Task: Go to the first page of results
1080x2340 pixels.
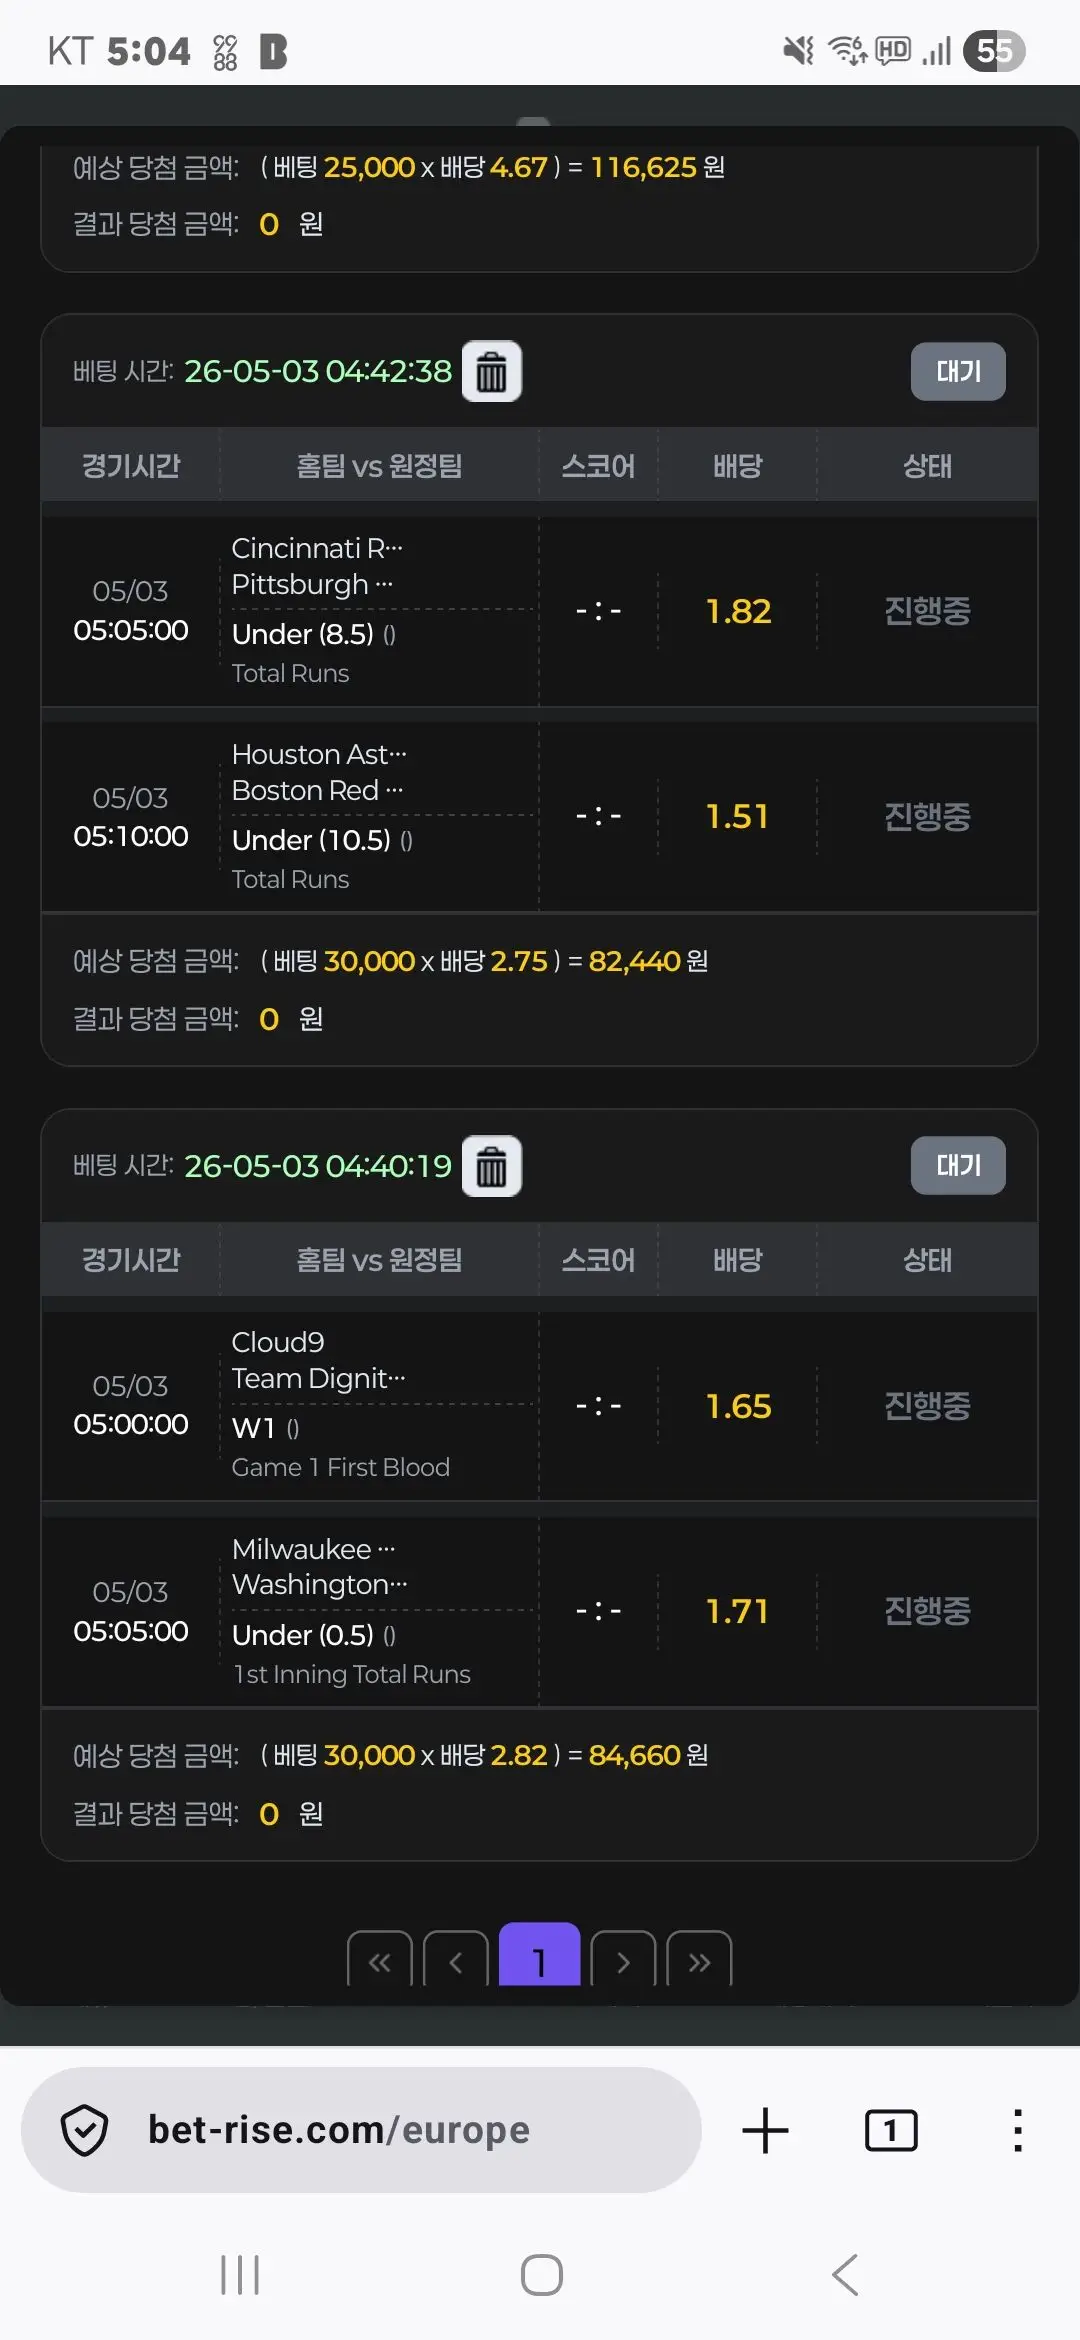Action: tap(380, 1960)
